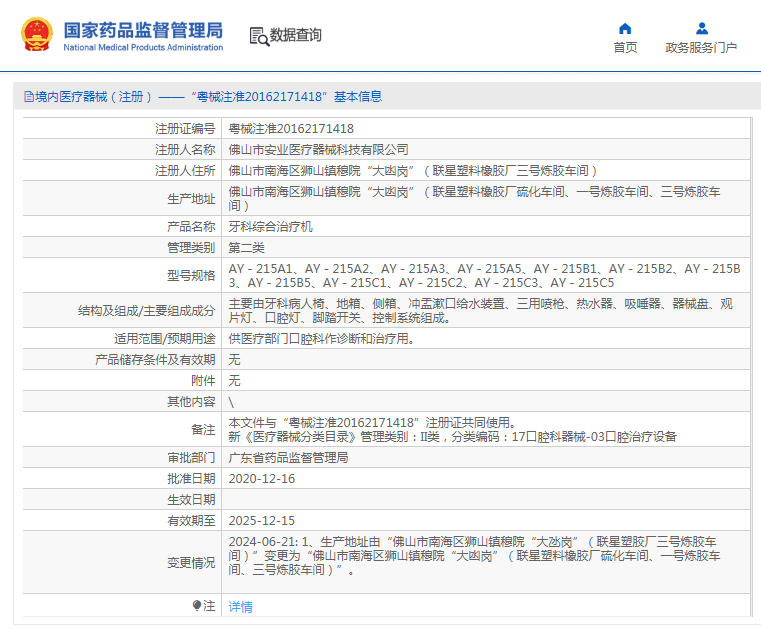The width and height of the screenshot is (761, 630).
Task: Select registration number 粤械注准20162171418 value cell
Action: [x=486, y=129]
